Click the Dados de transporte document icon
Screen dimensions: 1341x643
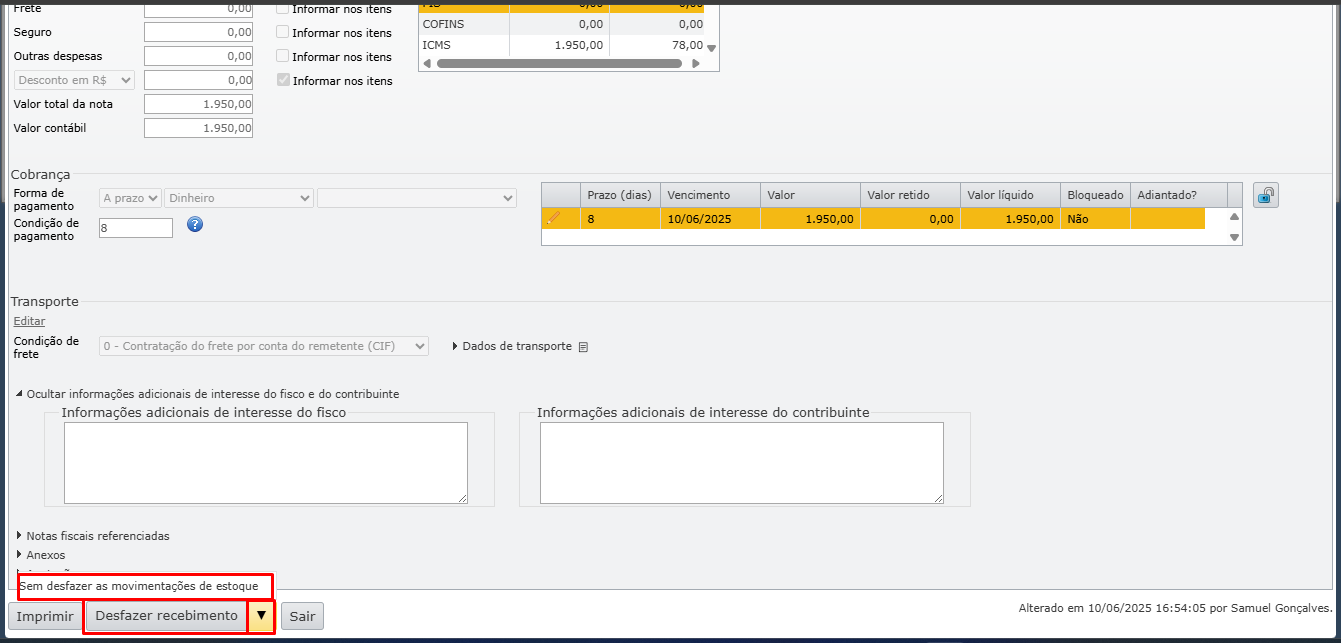point(584,347)
